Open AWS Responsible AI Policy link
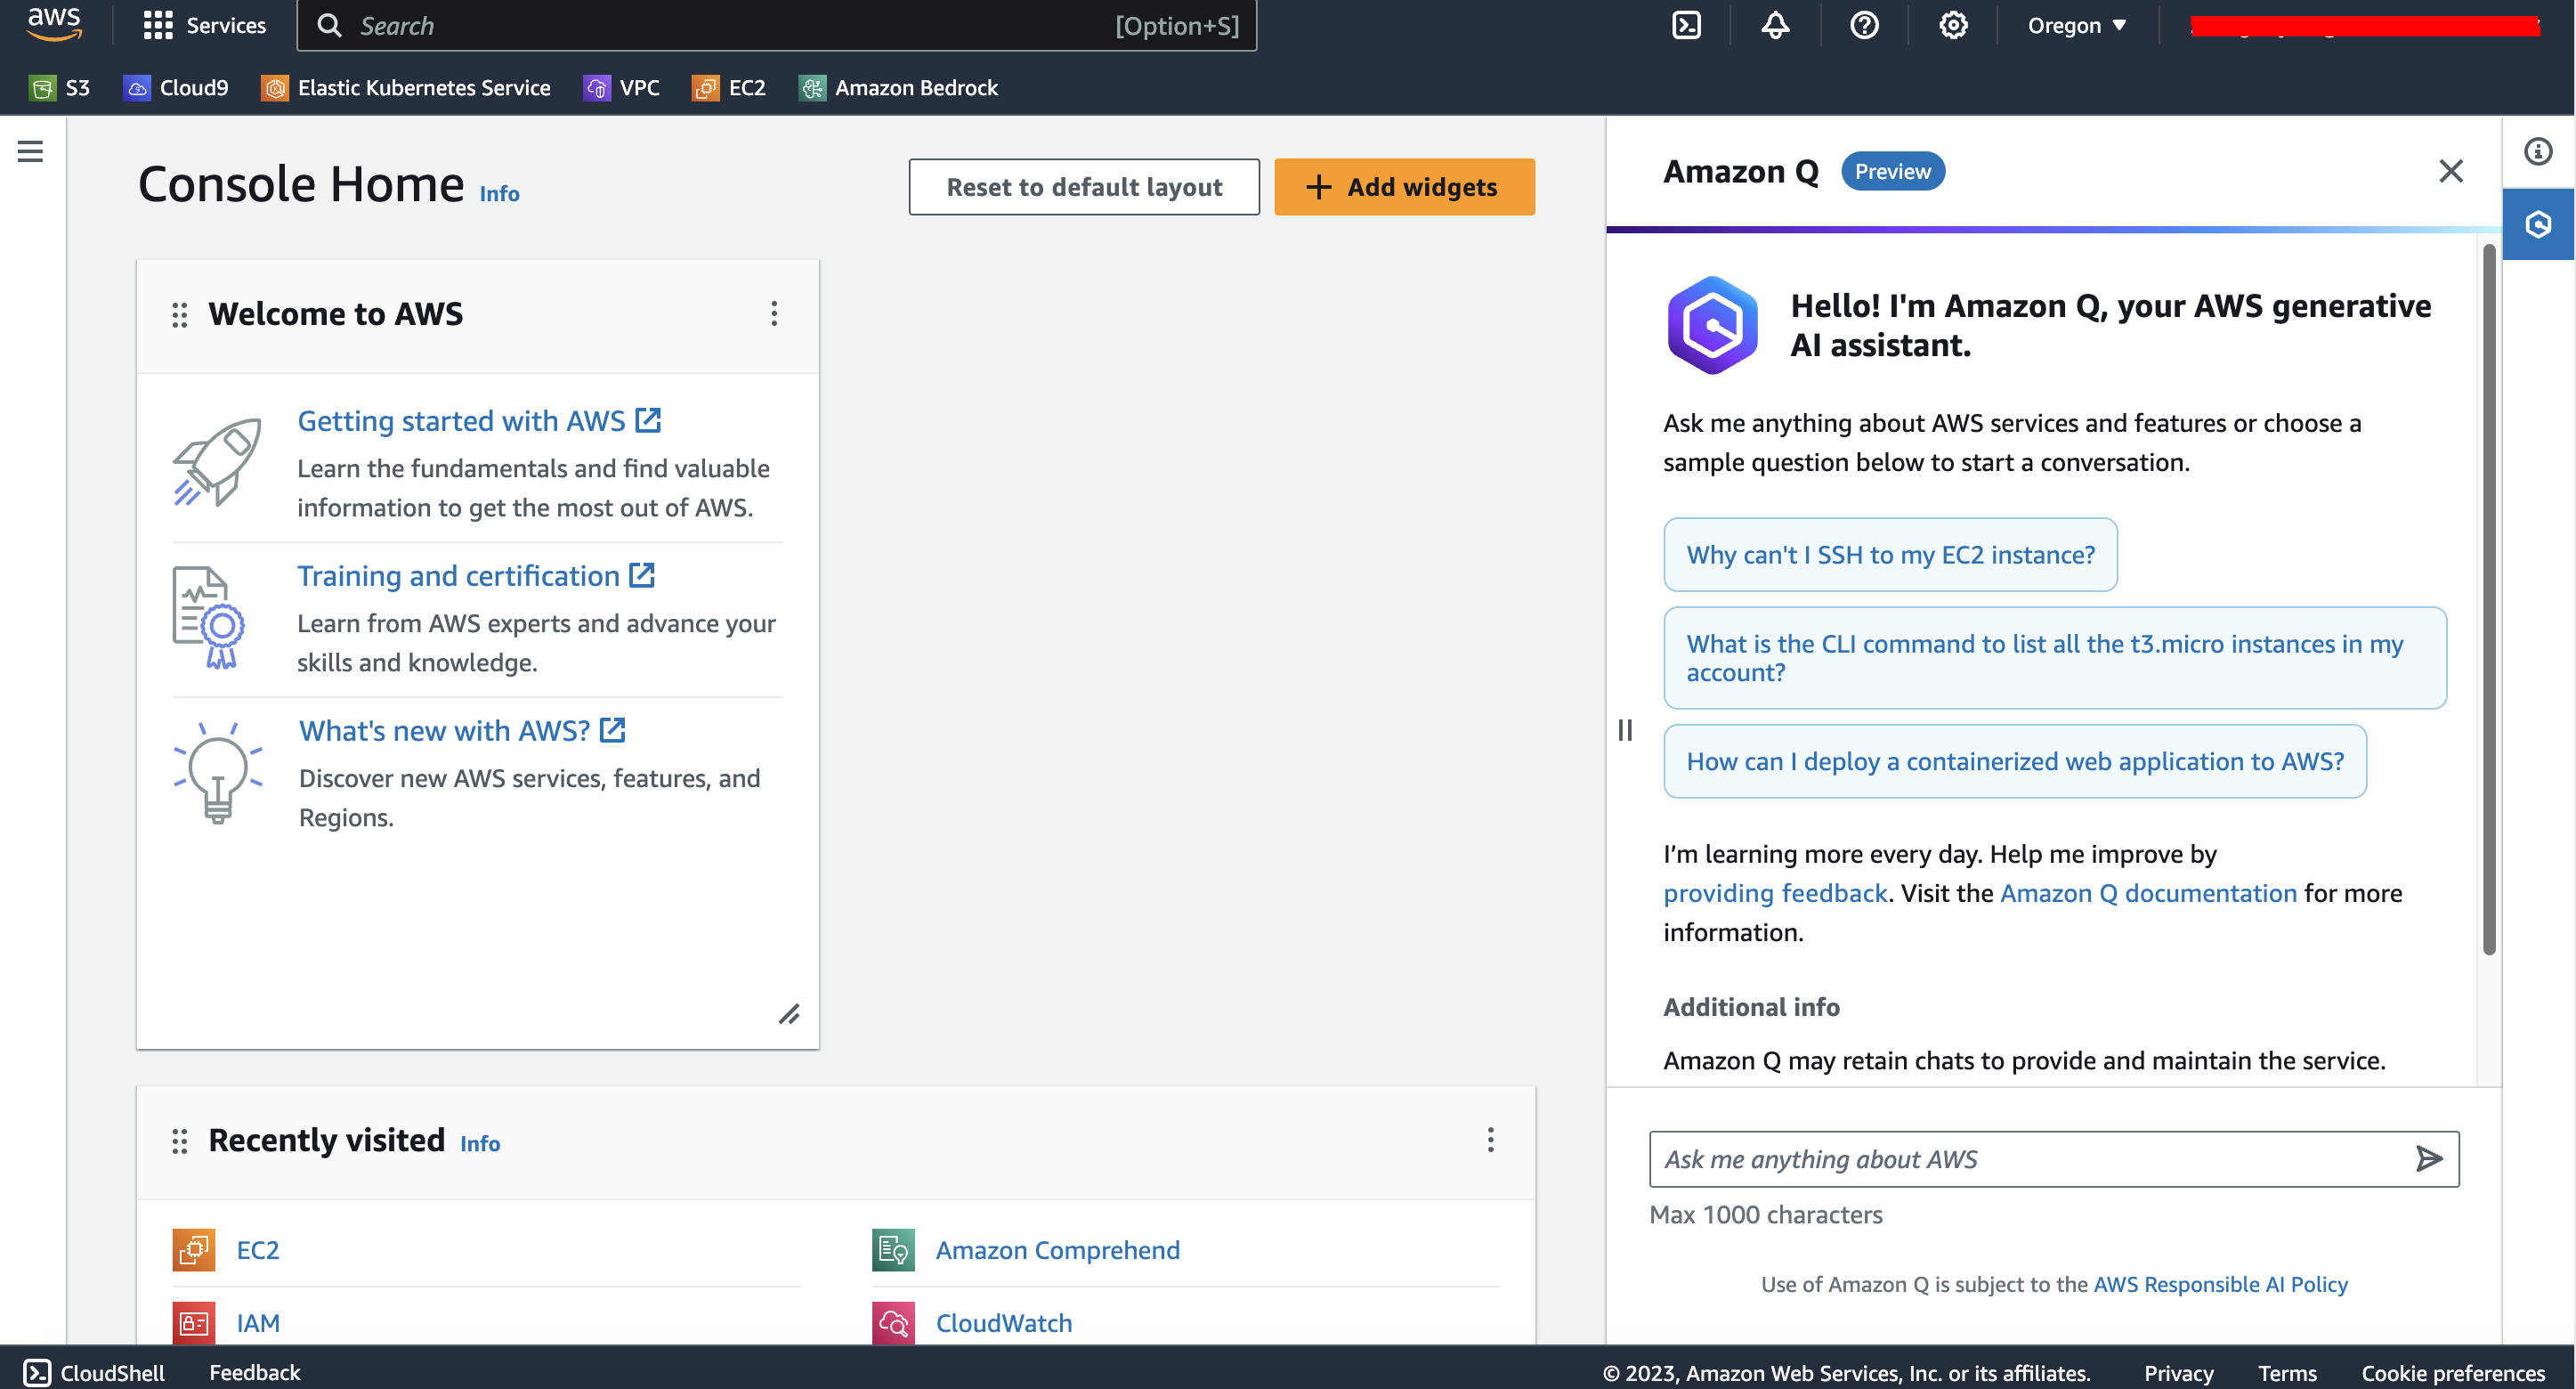This screenshot has width=2576, height=1389. point(2220,1284)
